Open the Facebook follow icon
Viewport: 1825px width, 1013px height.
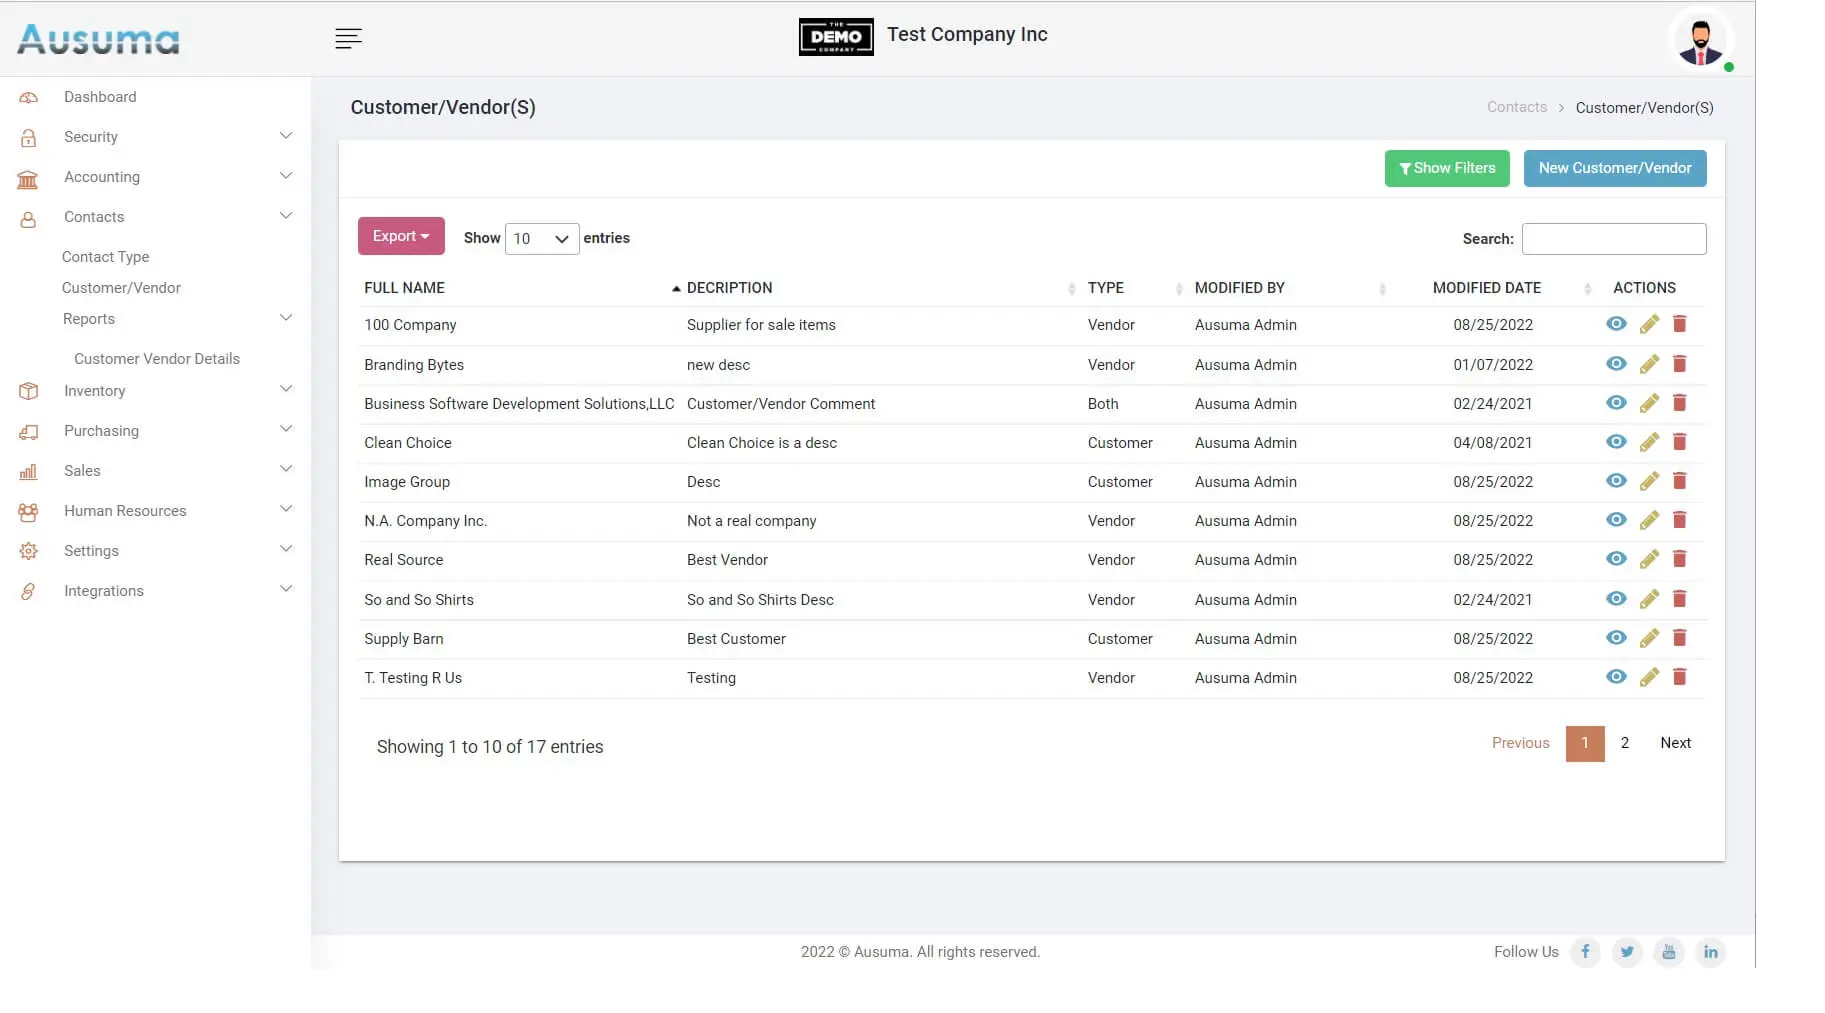point(1585,952)
